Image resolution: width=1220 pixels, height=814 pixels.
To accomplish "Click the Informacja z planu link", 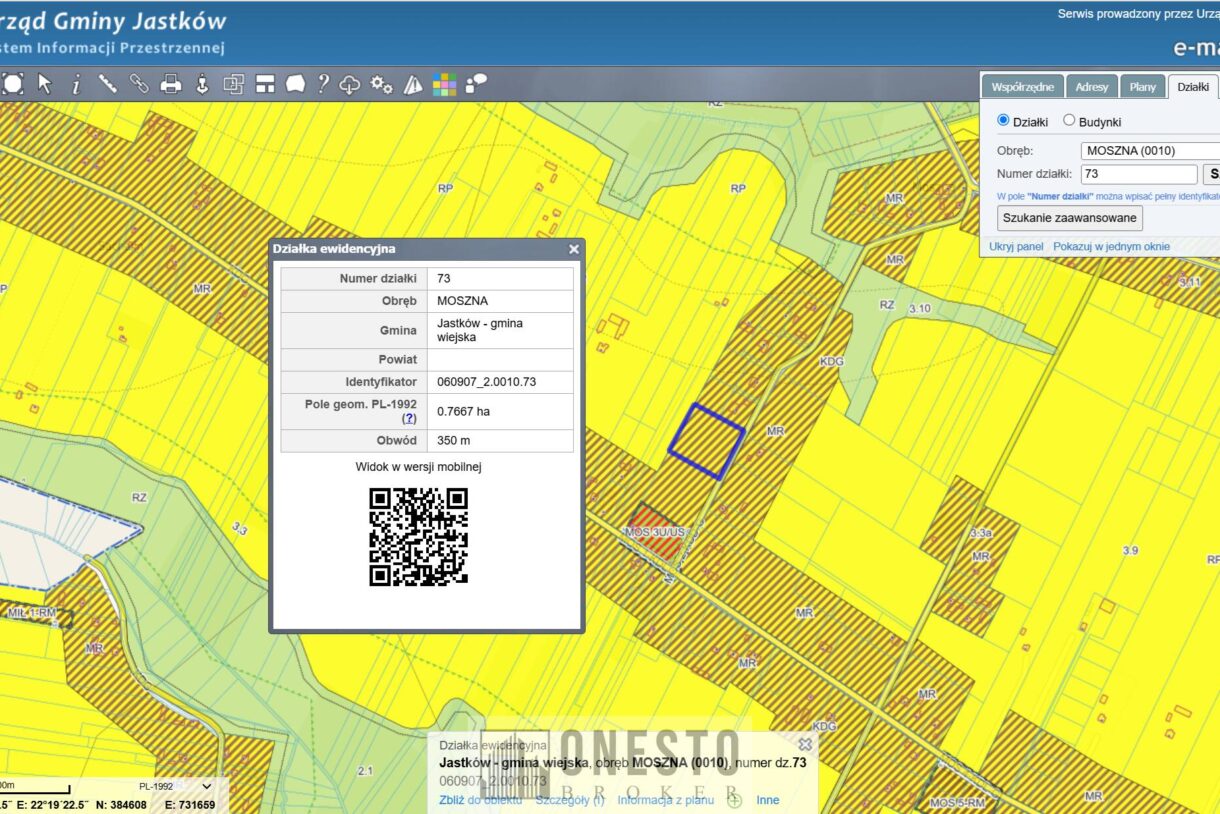I will (665, 800).
